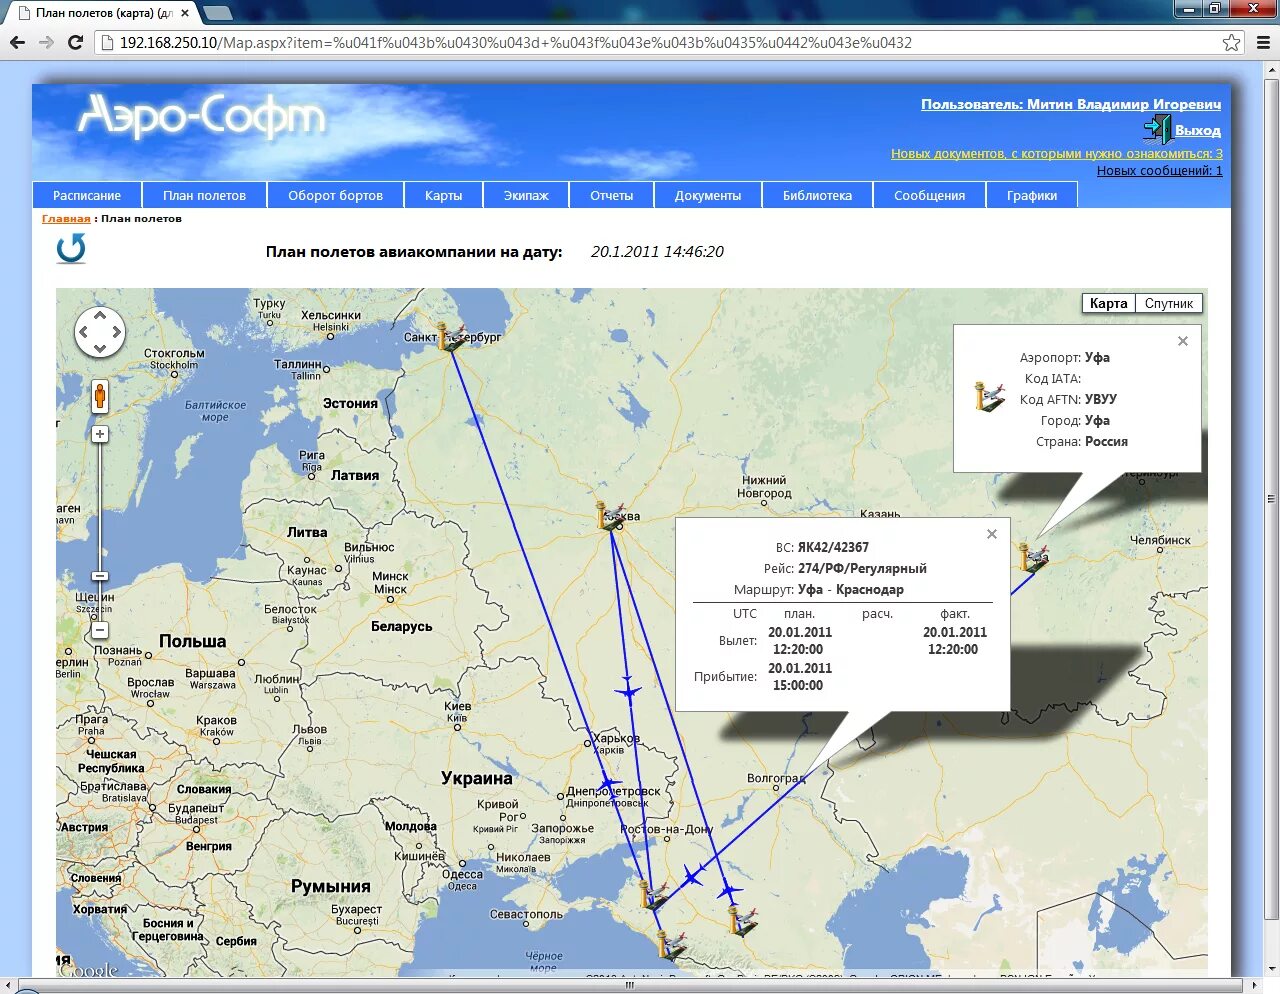Open the new documents to review link
This screenshot has width=1280, height=994.
pyautogui.click(x=1057, y=153)
